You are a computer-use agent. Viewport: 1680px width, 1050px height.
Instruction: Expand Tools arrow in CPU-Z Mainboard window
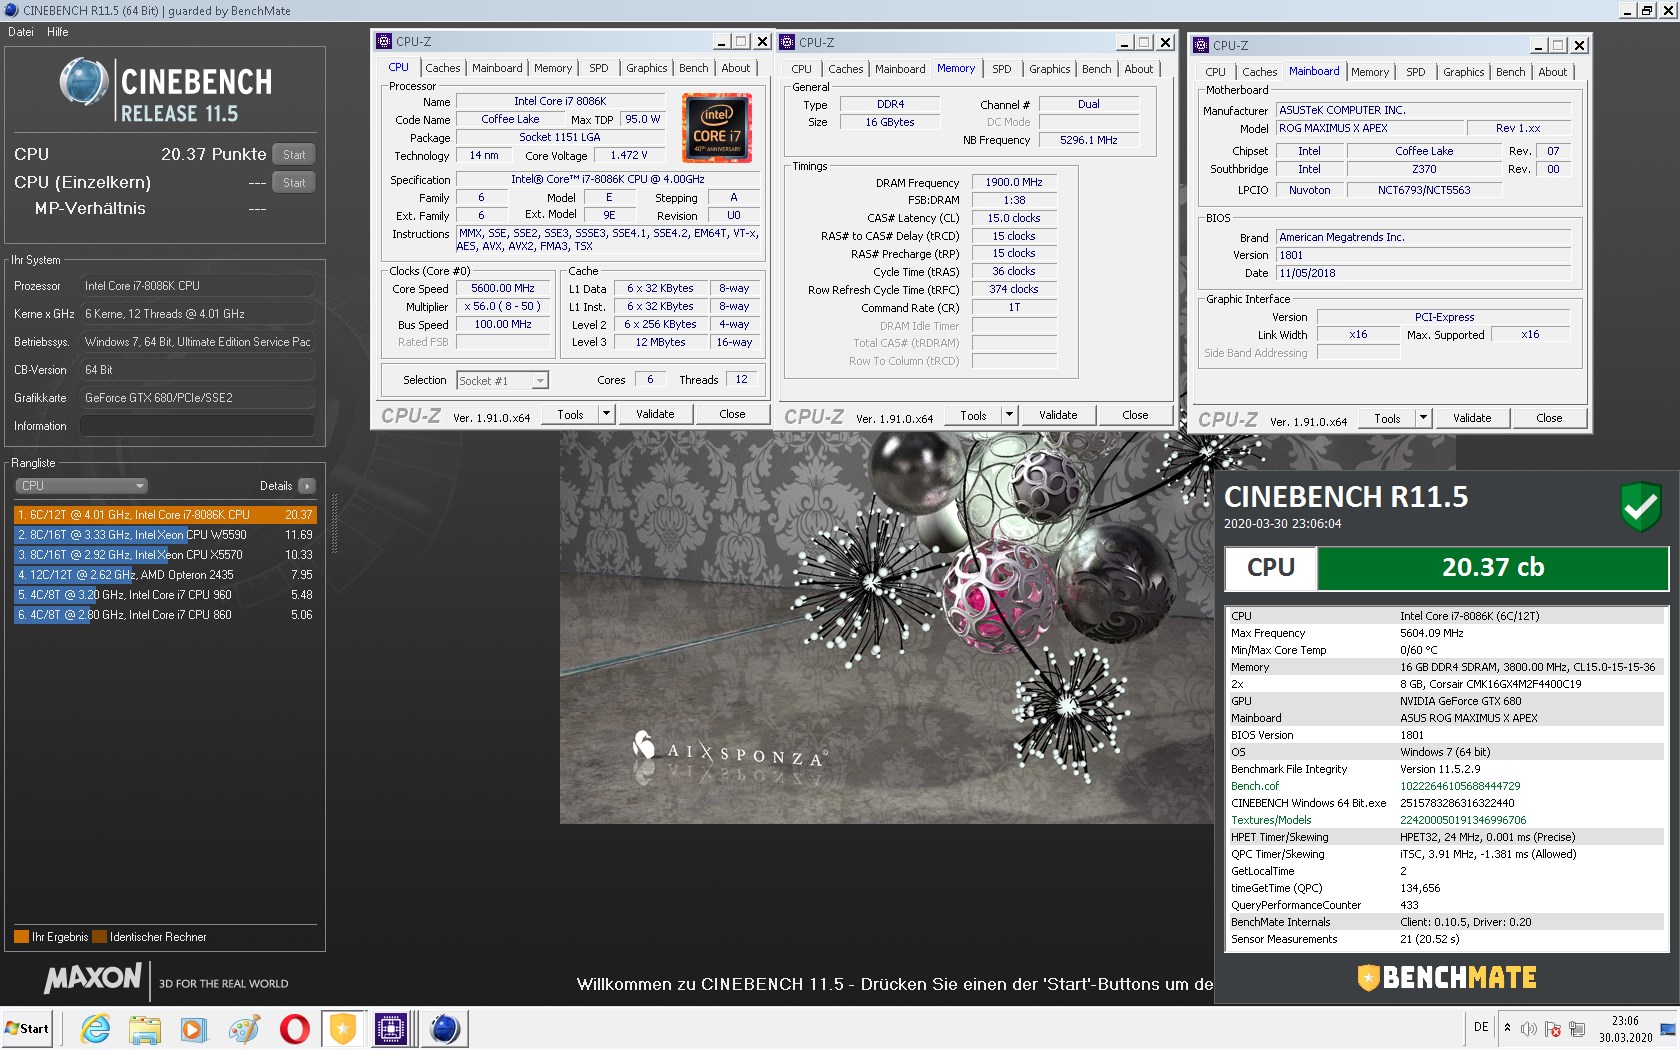point(1423,418)
